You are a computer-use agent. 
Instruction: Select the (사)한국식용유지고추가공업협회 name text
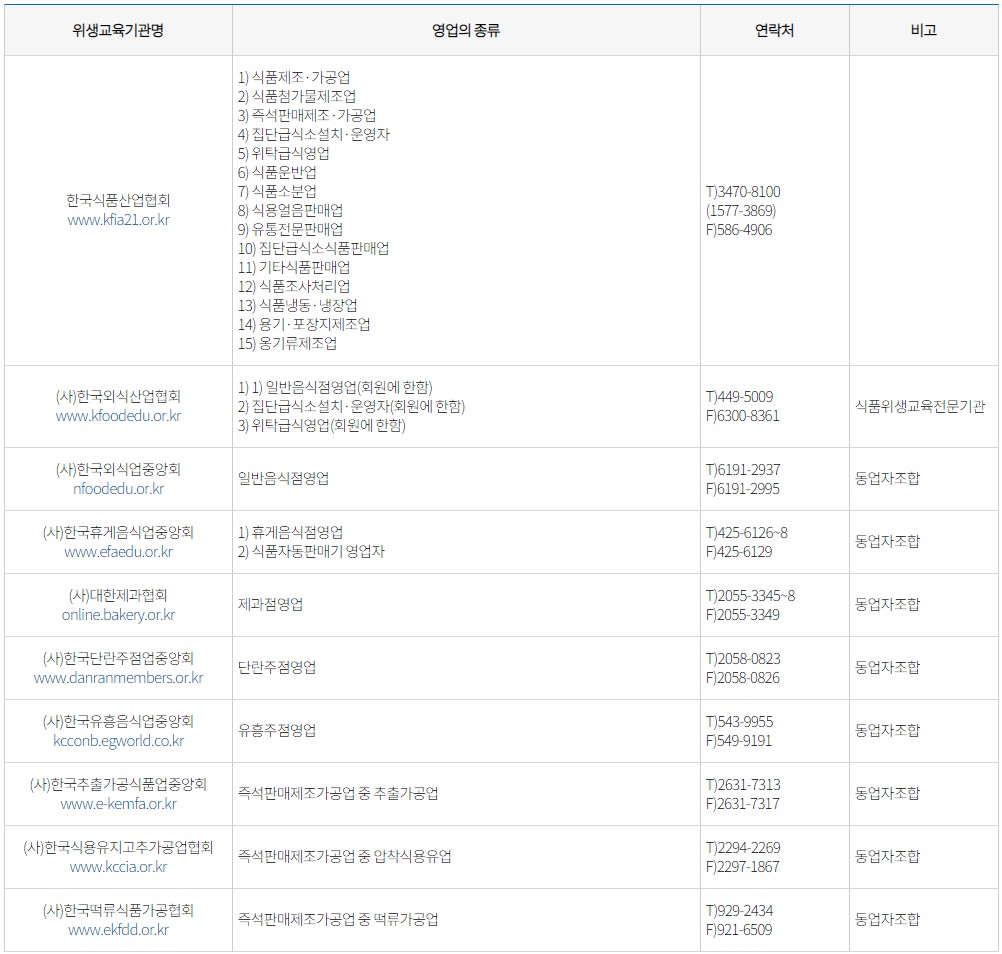[x=118, y=848]
